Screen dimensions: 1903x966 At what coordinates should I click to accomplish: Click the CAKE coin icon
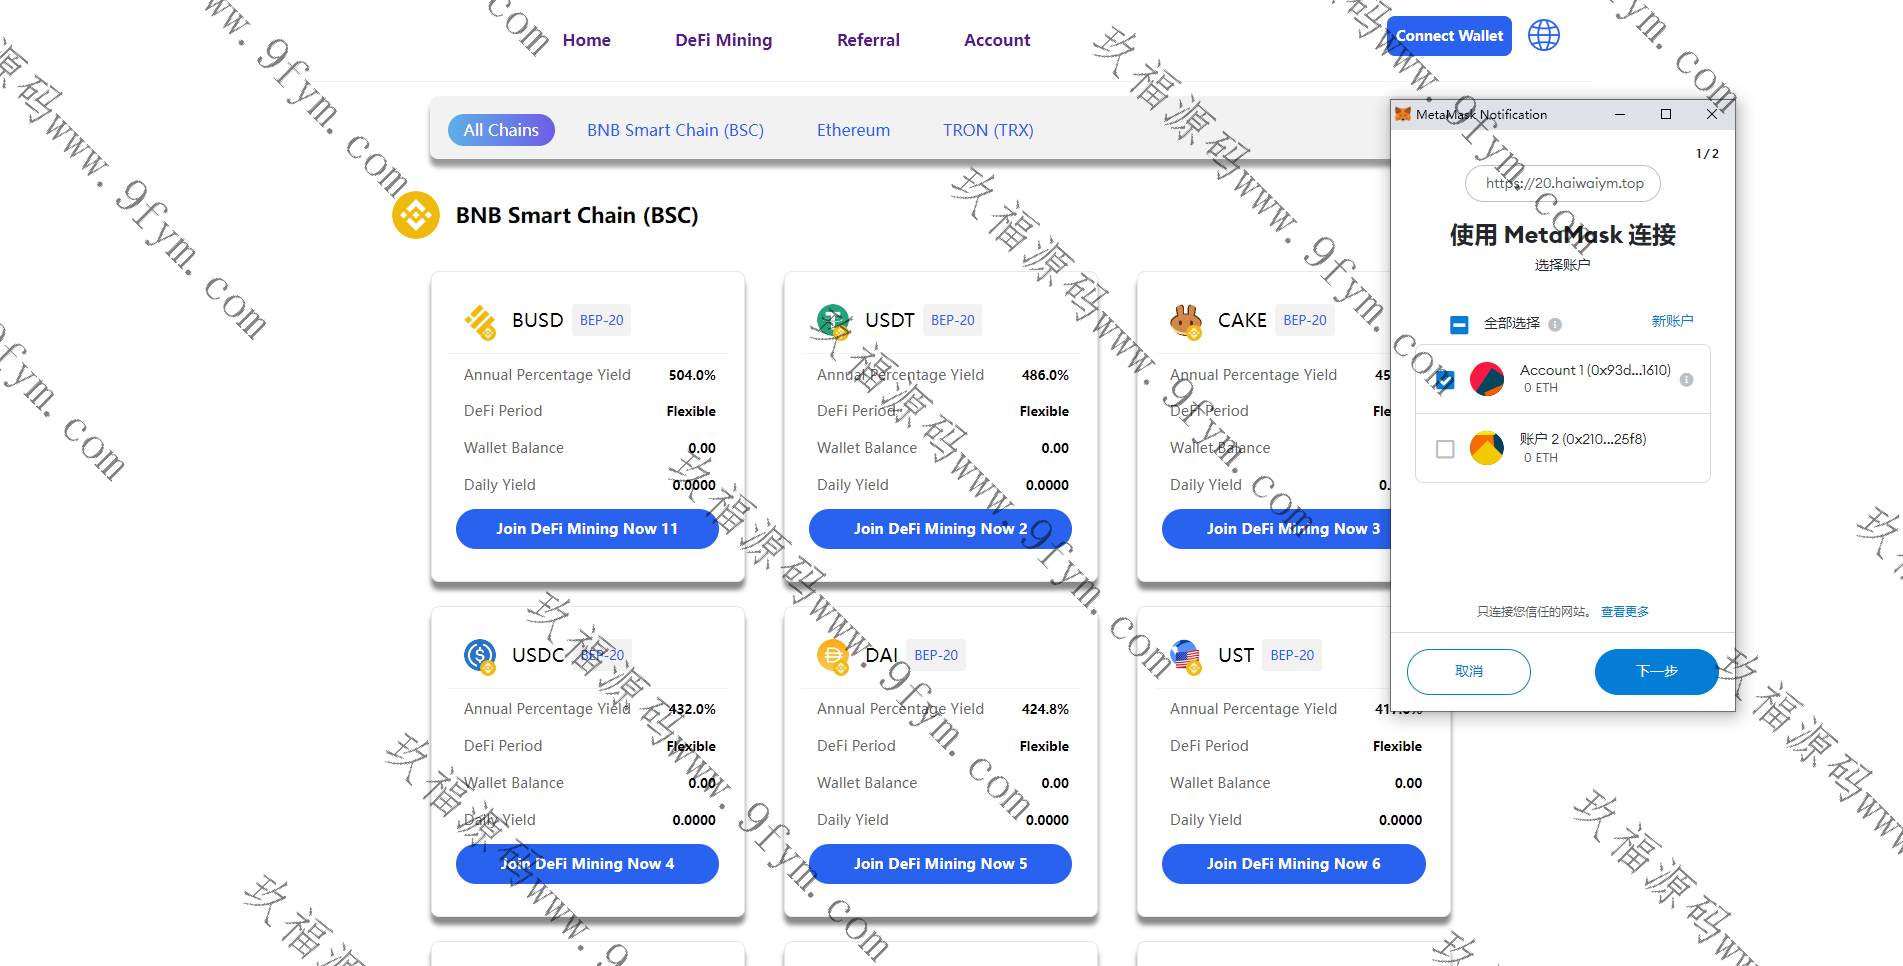coord(1186,321)
